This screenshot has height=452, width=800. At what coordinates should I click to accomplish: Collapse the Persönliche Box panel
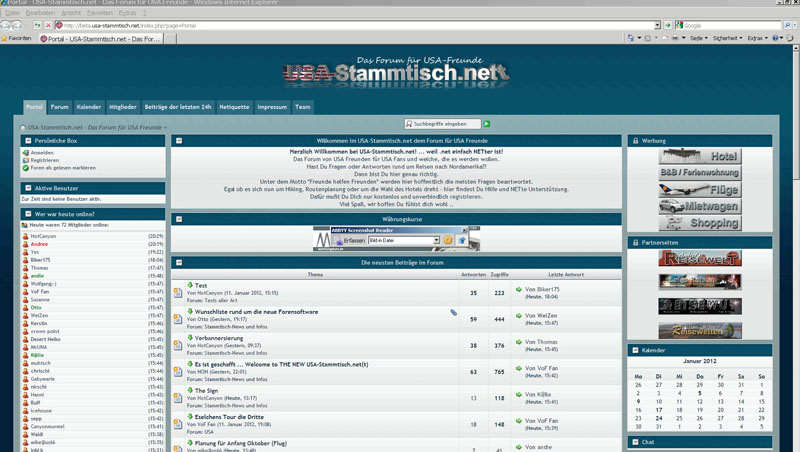coord(27,141)
